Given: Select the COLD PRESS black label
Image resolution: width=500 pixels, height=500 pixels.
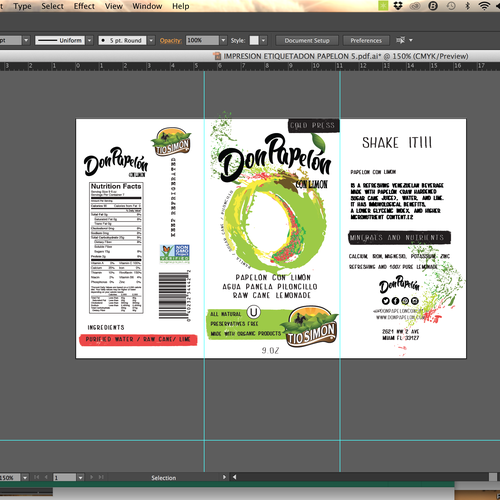Looking at the screenshot, I should pyautogui.click(x=314, y=125).
